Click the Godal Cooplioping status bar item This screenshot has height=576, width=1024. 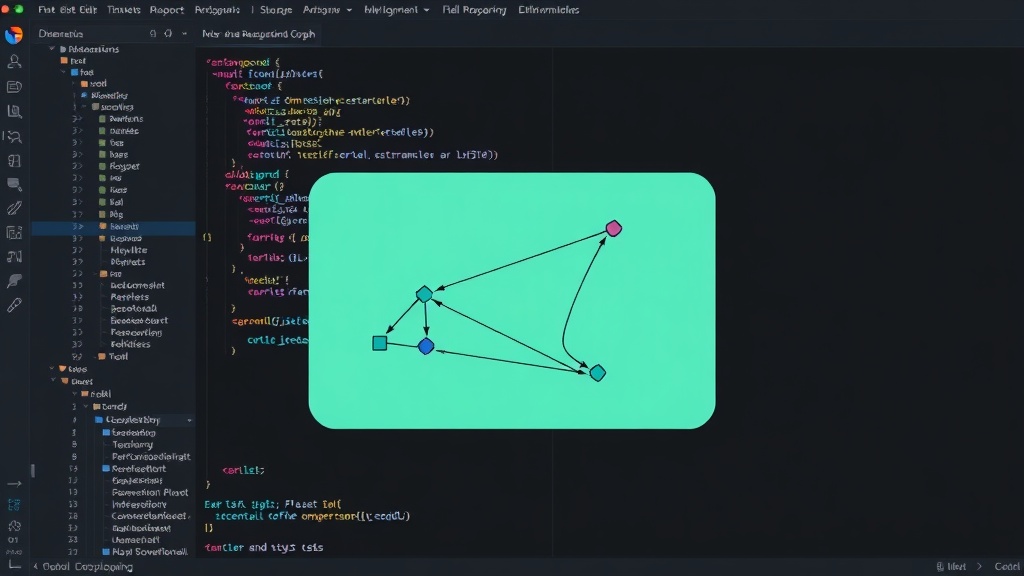[x=88, y=566]
